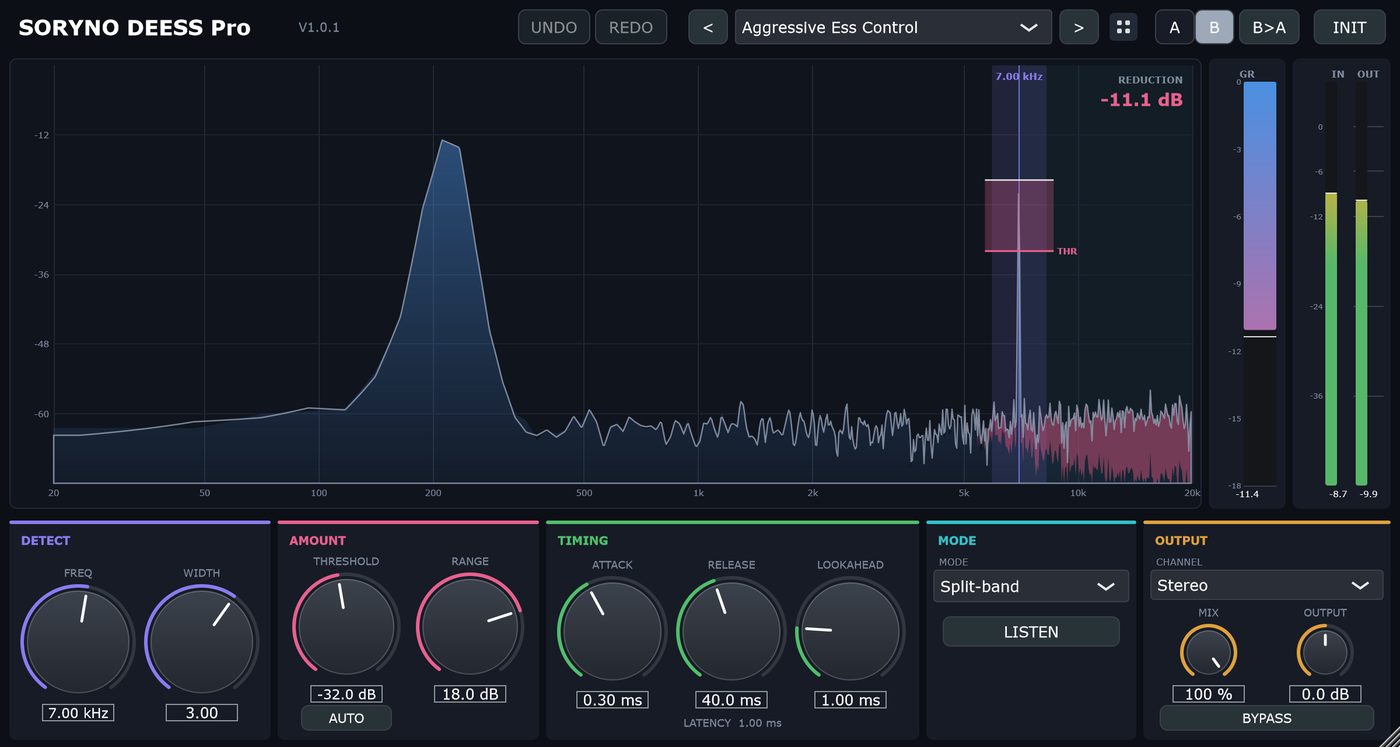The image size is (1400, 747).
Task: Click the TIMING section heading
Action: tap(583, 541)
